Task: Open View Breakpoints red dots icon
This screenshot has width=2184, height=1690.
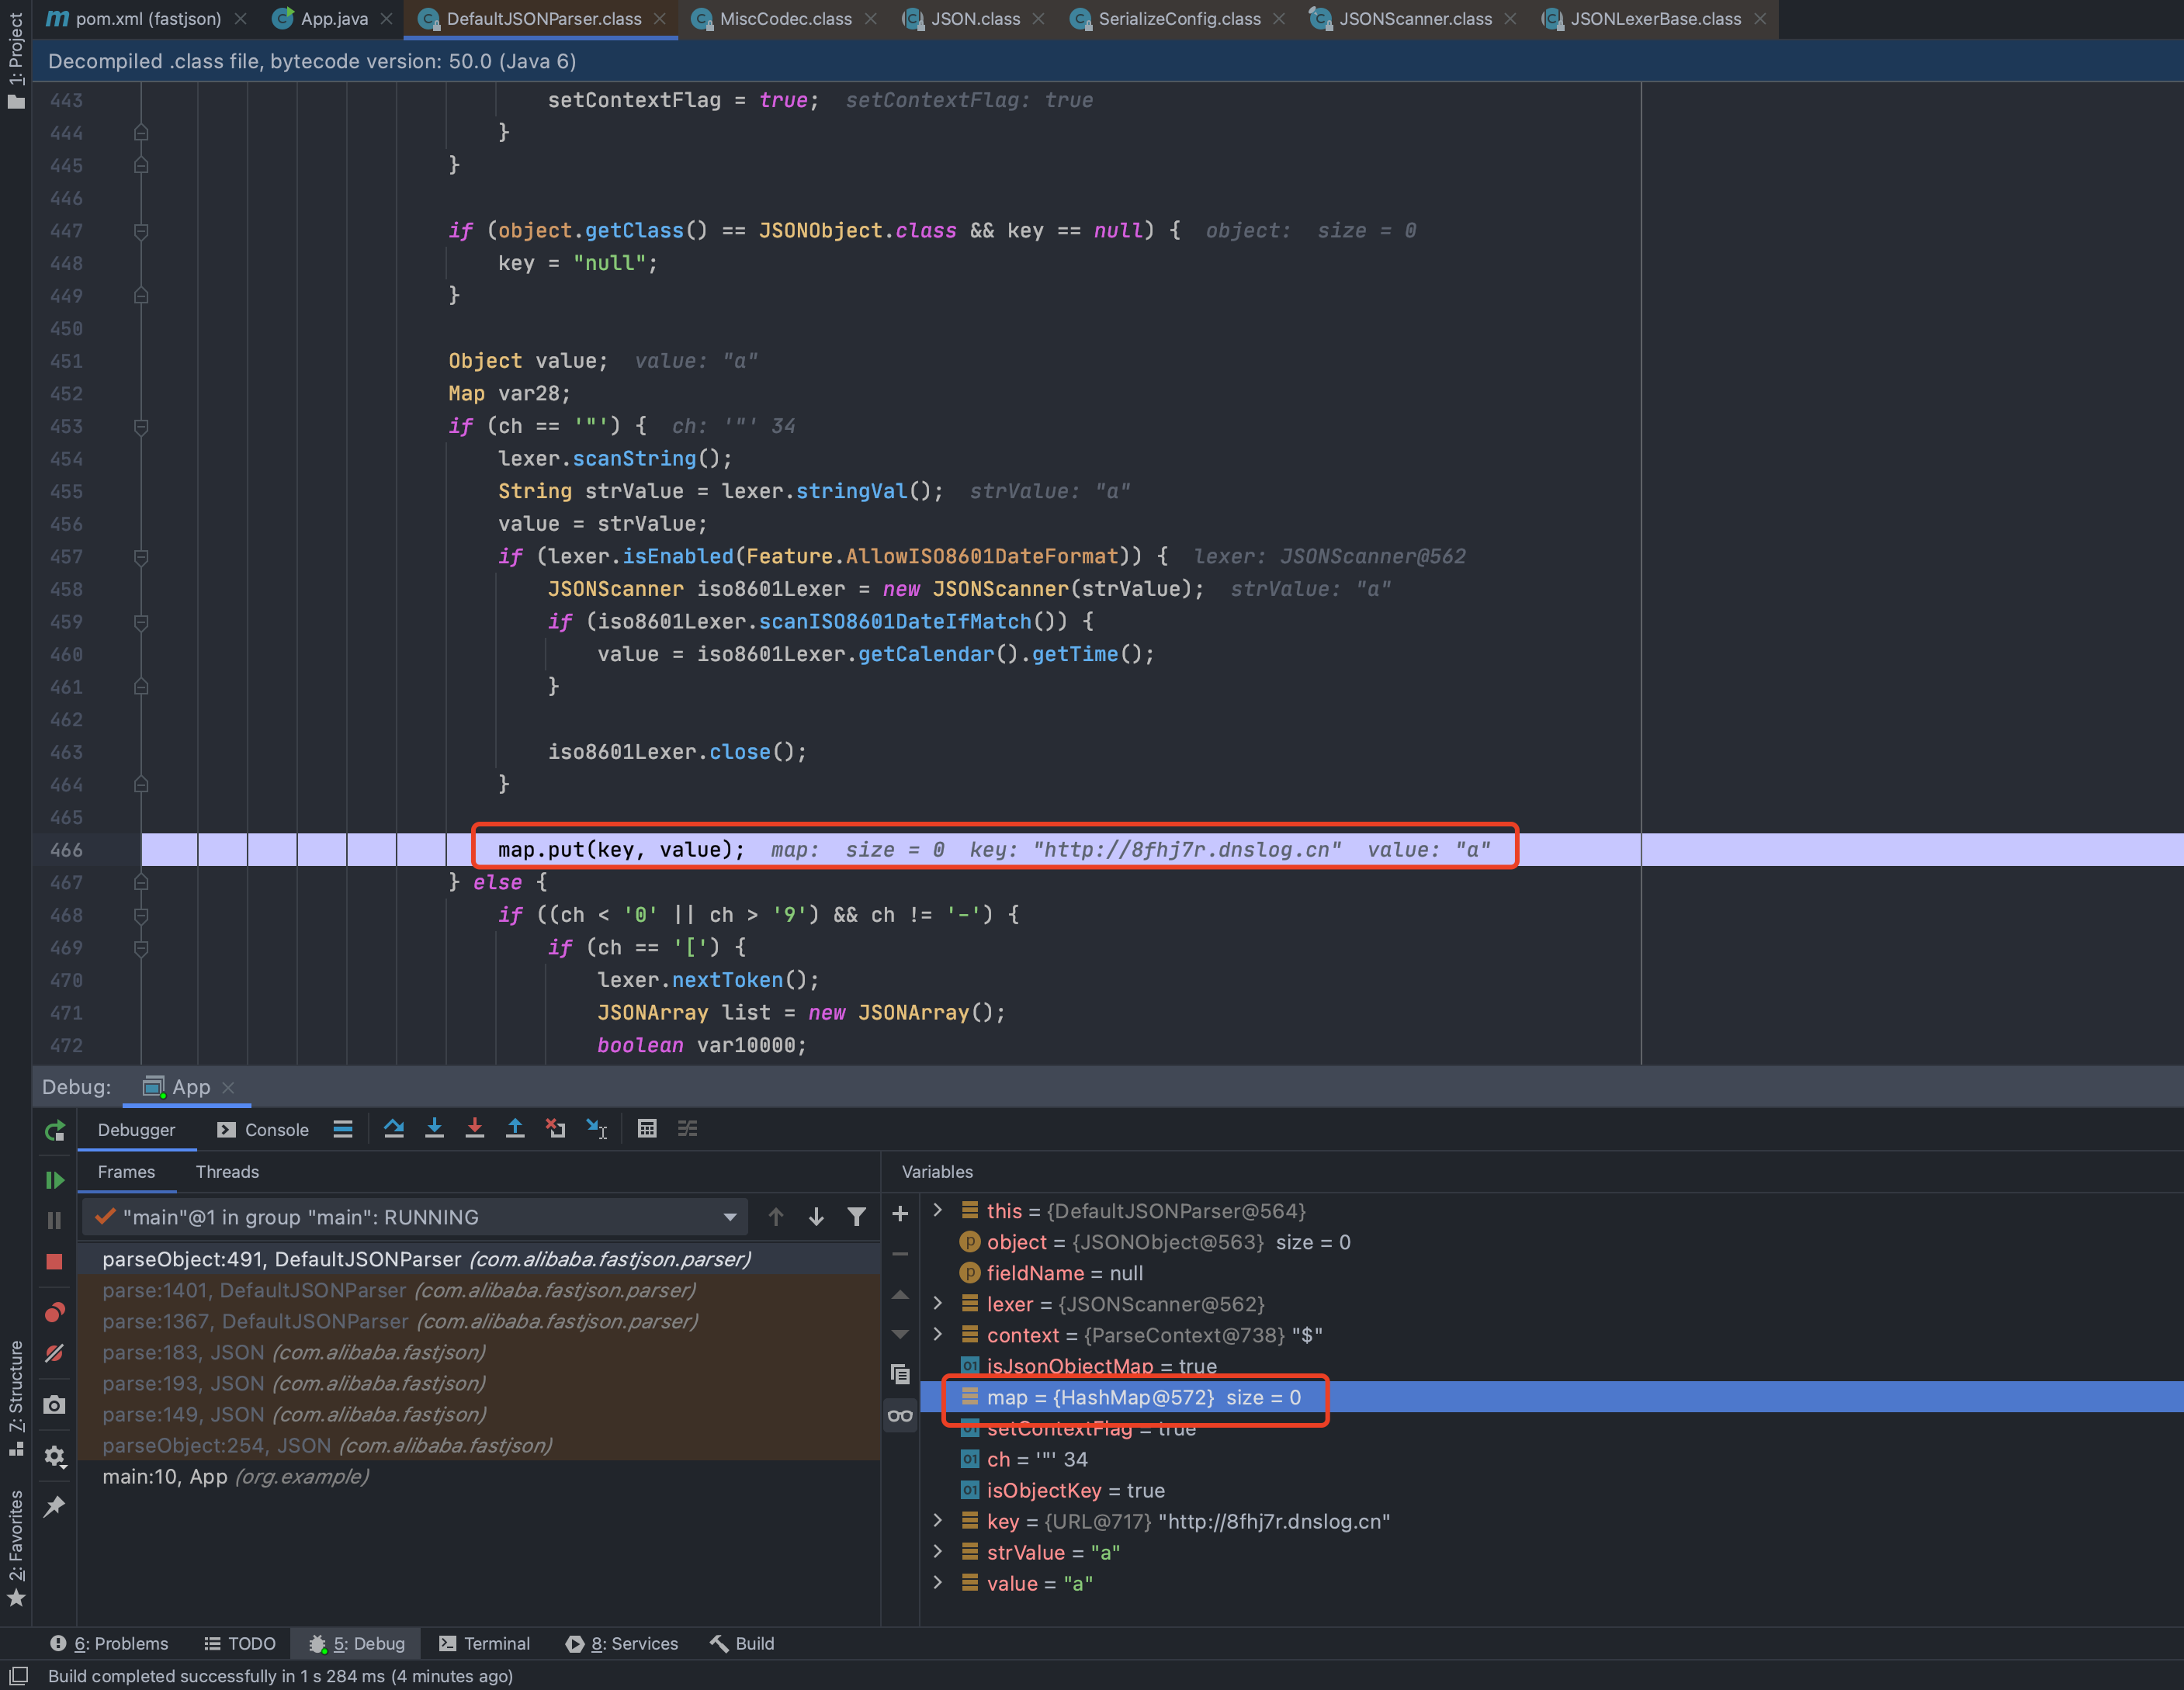Action: pyautogui.click(x=55, y=1312)
